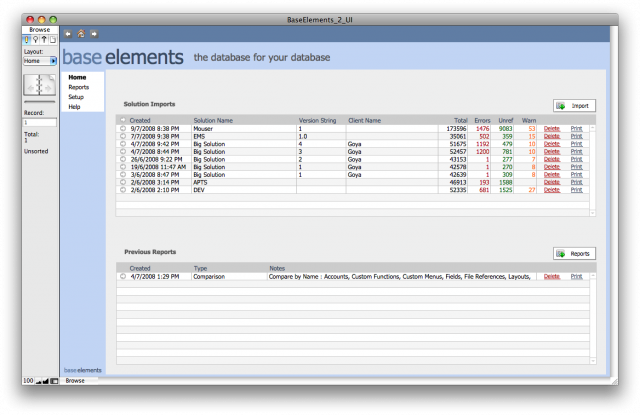Select radio circle for 4/7/2008 9:42 PM row
This screenshot has width=640, height=415.
point(123,144)
